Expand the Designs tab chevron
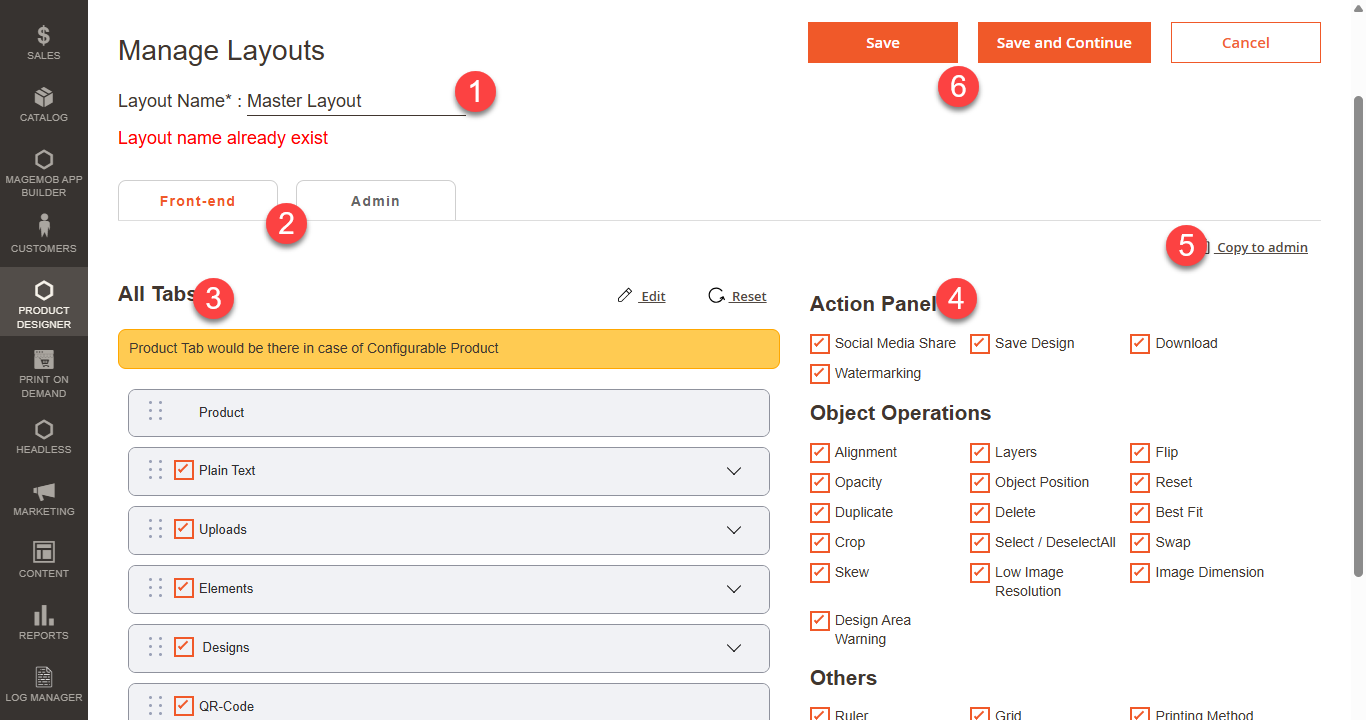The height and width of the screenshot is (720, 1366). coord(734,648)
